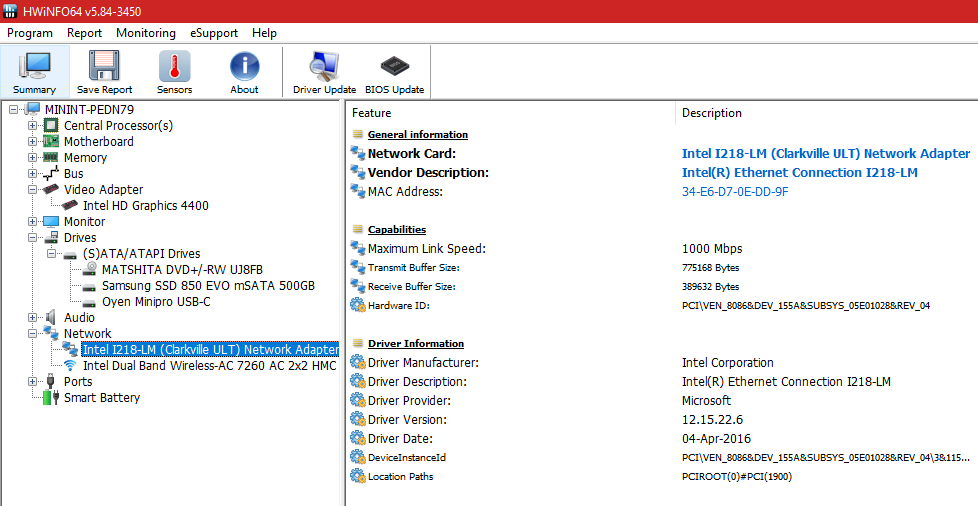This screenshot has height=506, width=978.
Task: Click the Driver Version value 12.15.22.6
Action: click(712, 419)
